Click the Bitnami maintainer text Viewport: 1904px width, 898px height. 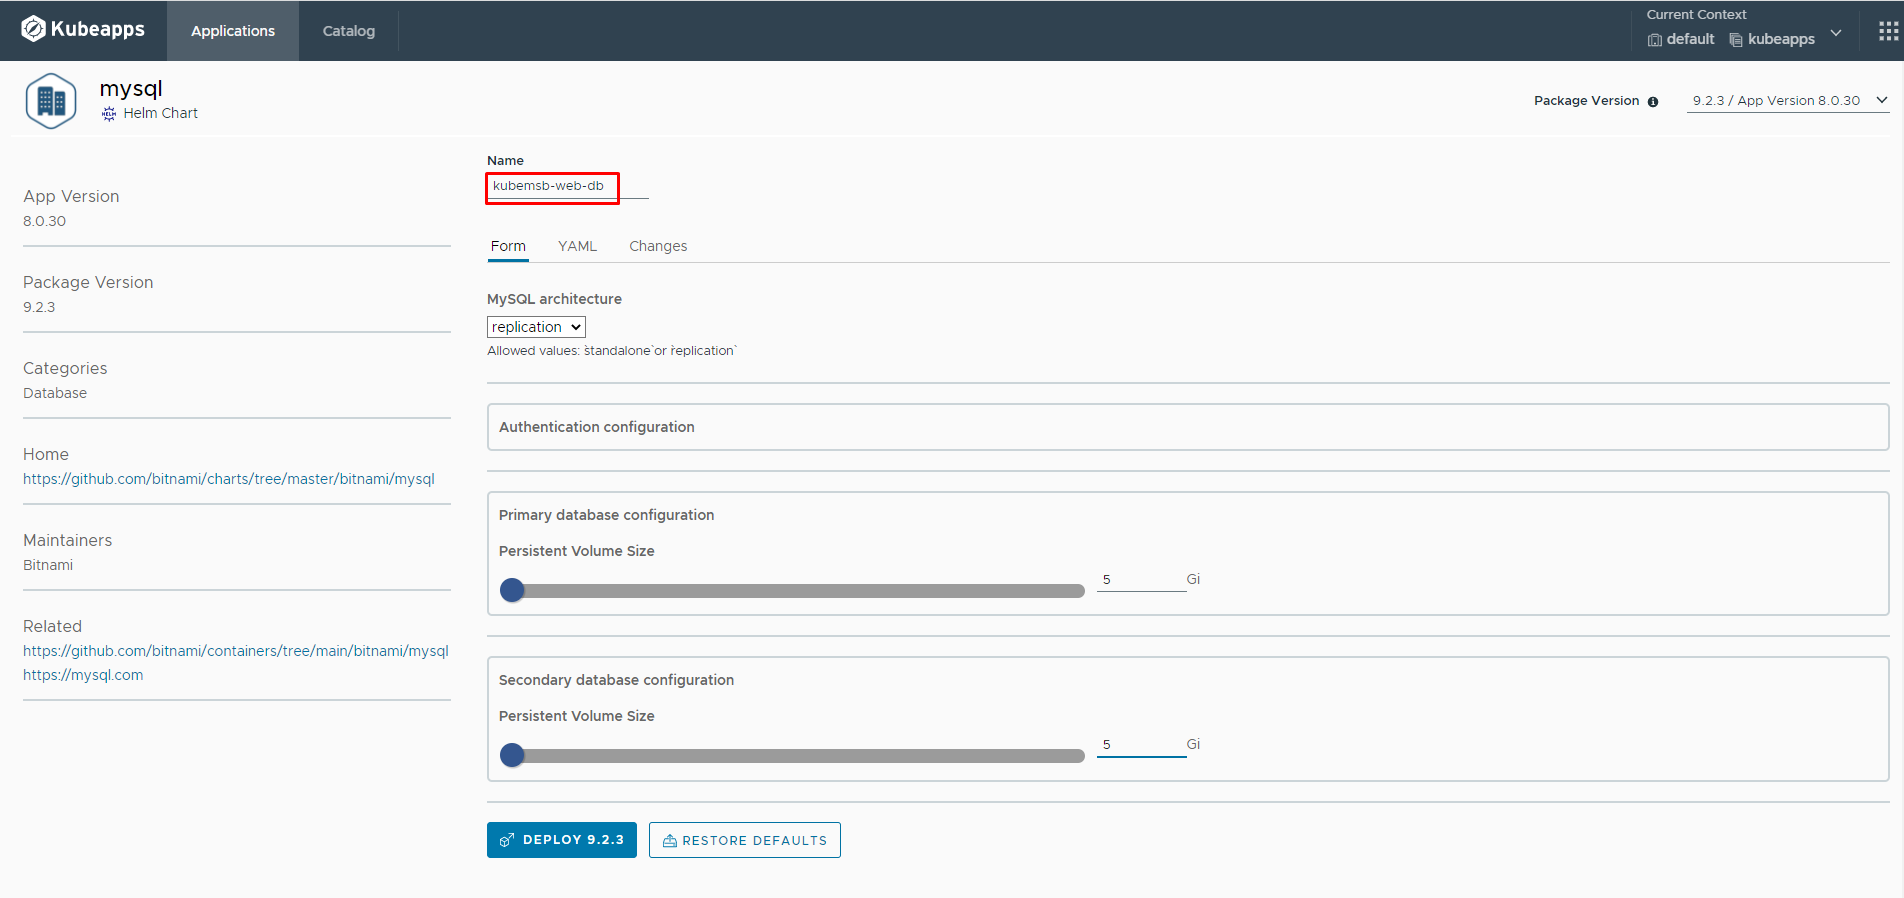tap(48, 565)
